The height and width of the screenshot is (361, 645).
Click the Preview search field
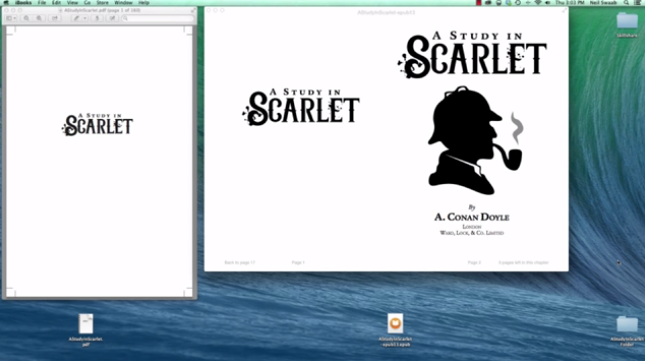pos(157,18)
